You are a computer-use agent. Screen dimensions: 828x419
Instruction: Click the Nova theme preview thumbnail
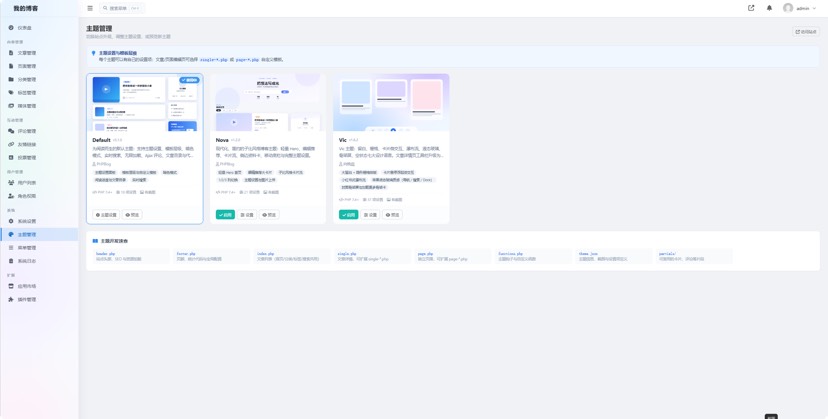coord(268,103)
